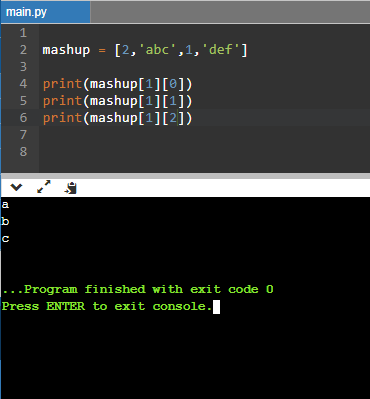The width and height of the screenshot is (370, 399).
Task: Select line number 7 in the gutter
Action: point(23,135)
